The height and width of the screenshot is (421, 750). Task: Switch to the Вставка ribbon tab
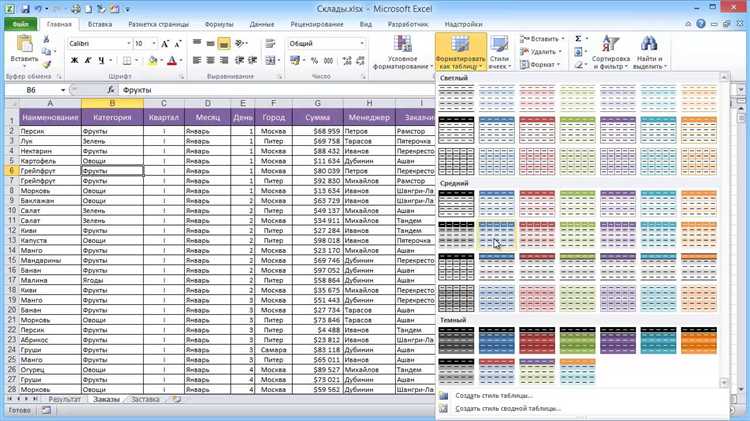(x=100, y=24)
